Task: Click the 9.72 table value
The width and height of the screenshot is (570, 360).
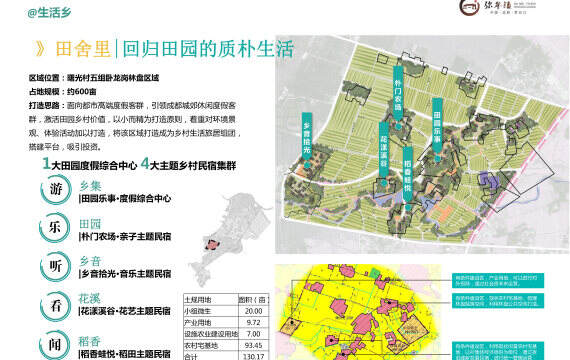Action: (254, 323)
